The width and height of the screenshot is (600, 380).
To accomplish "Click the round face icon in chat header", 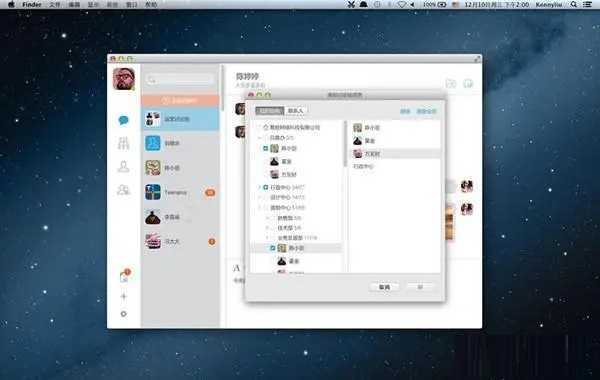I will pos(468,83).
